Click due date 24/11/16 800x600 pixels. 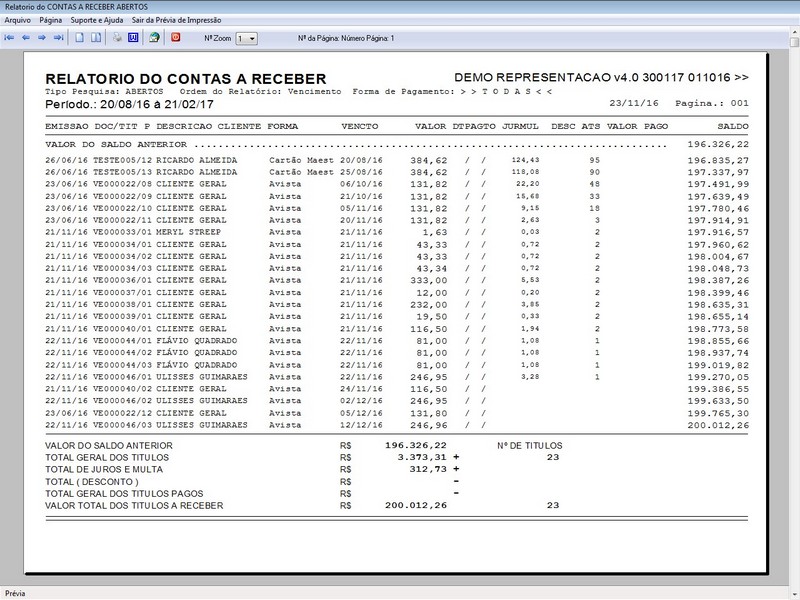pyautogui.click(x=361, y=389)
